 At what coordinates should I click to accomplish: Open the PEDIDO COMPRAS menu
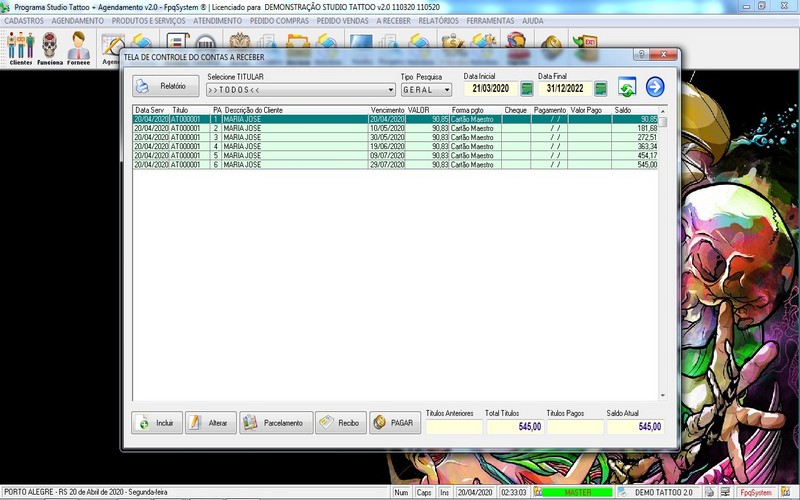tap(279, 21)
